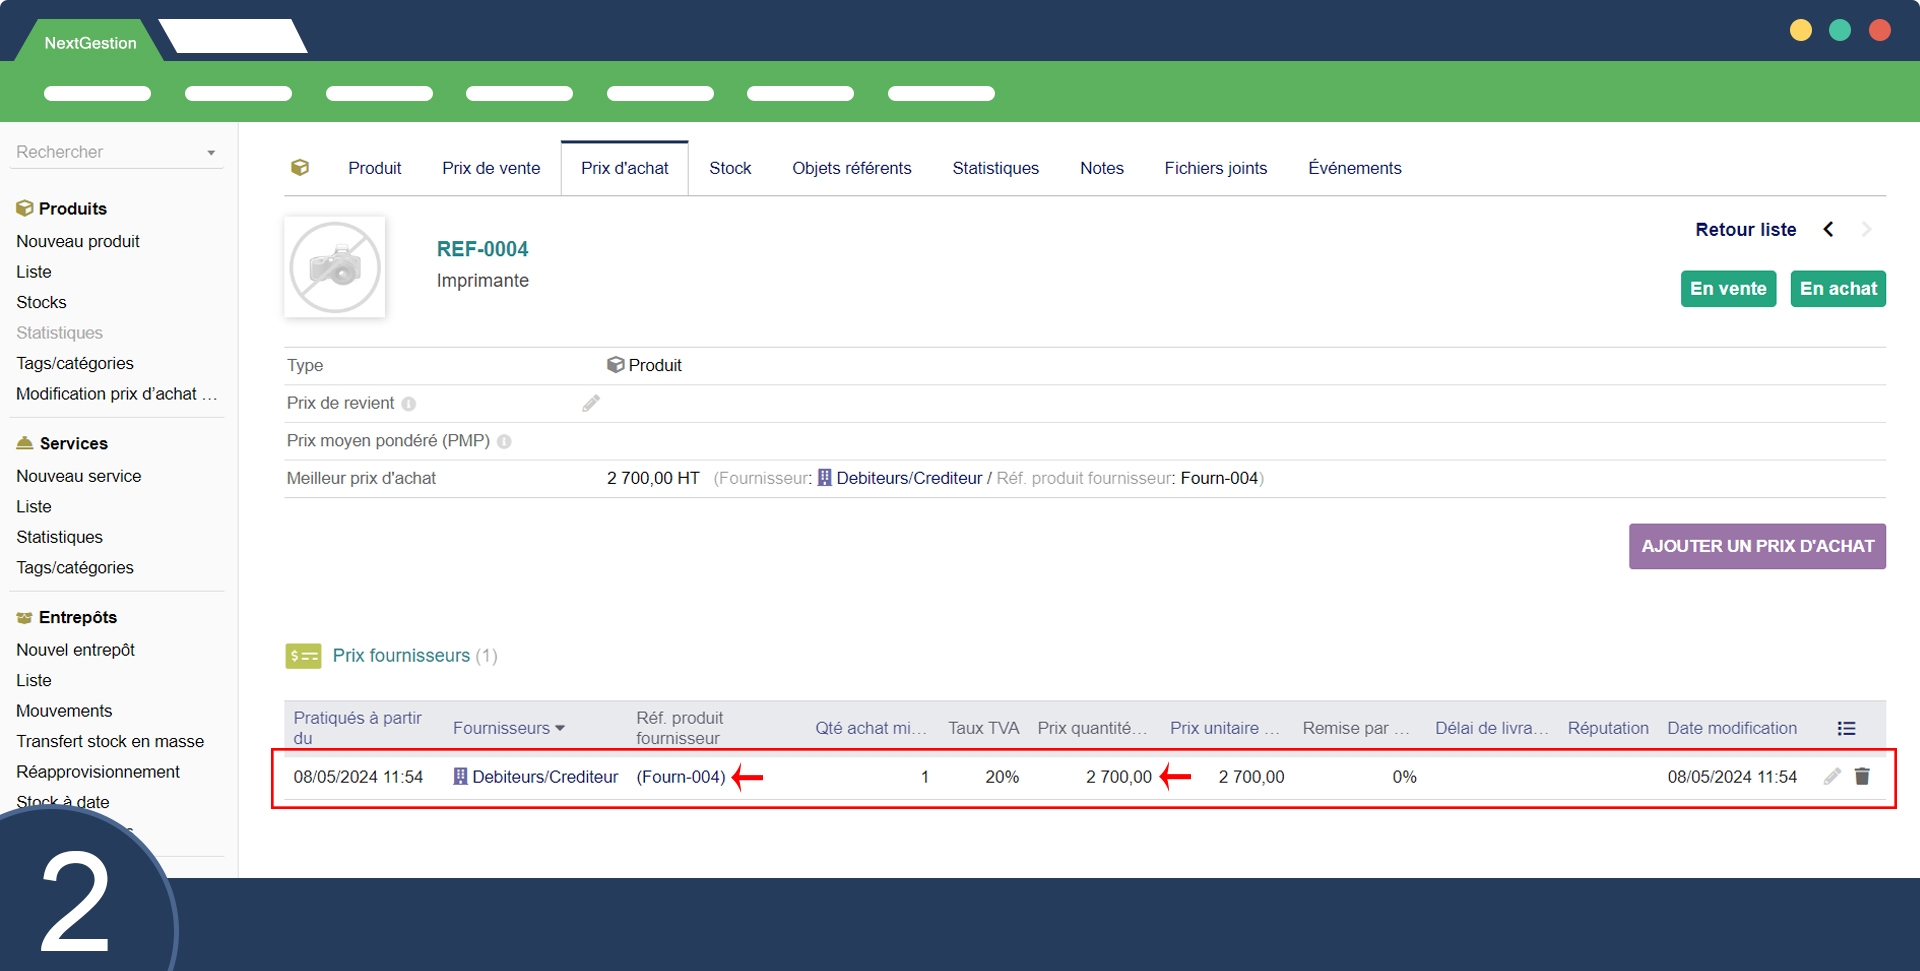Click the pencil icon beside Prix de revient
Viewport: 1920px width, 971px height.
[x=591, y=403]
